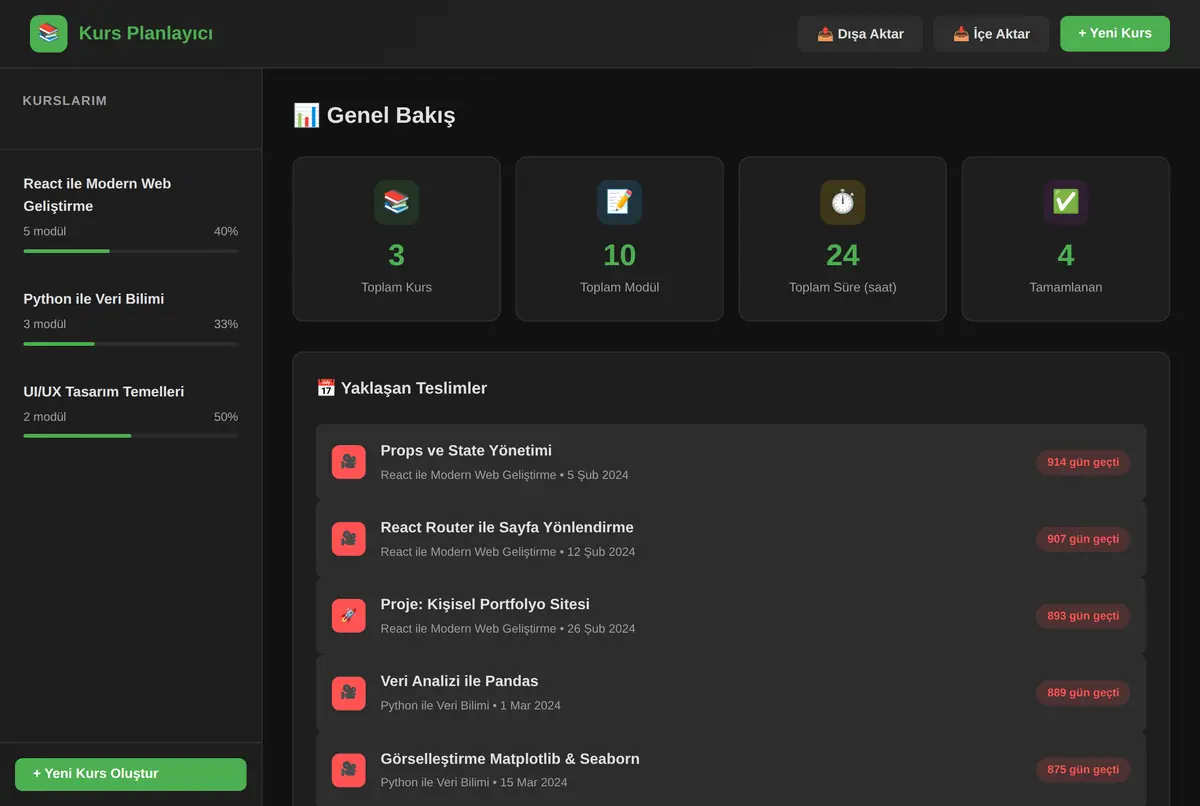This screenshot has width=1200, height=806.
Task: Select the Python ile Veri Bilimi course
Action: pos(131,319)
